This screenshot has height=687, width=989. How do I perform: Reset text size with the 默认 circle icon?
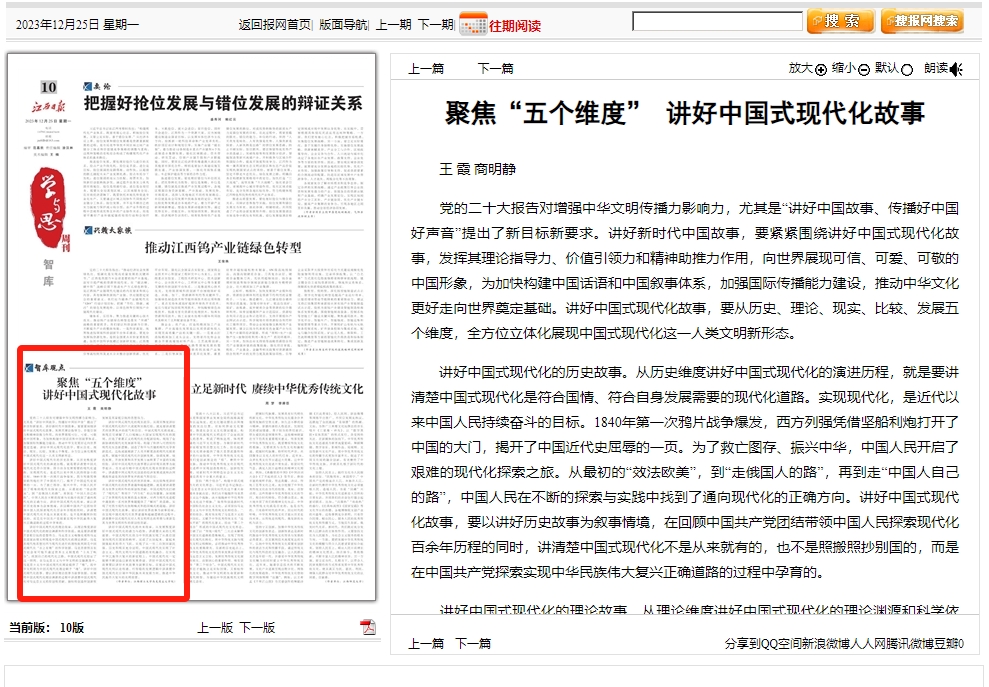[907, 69]
